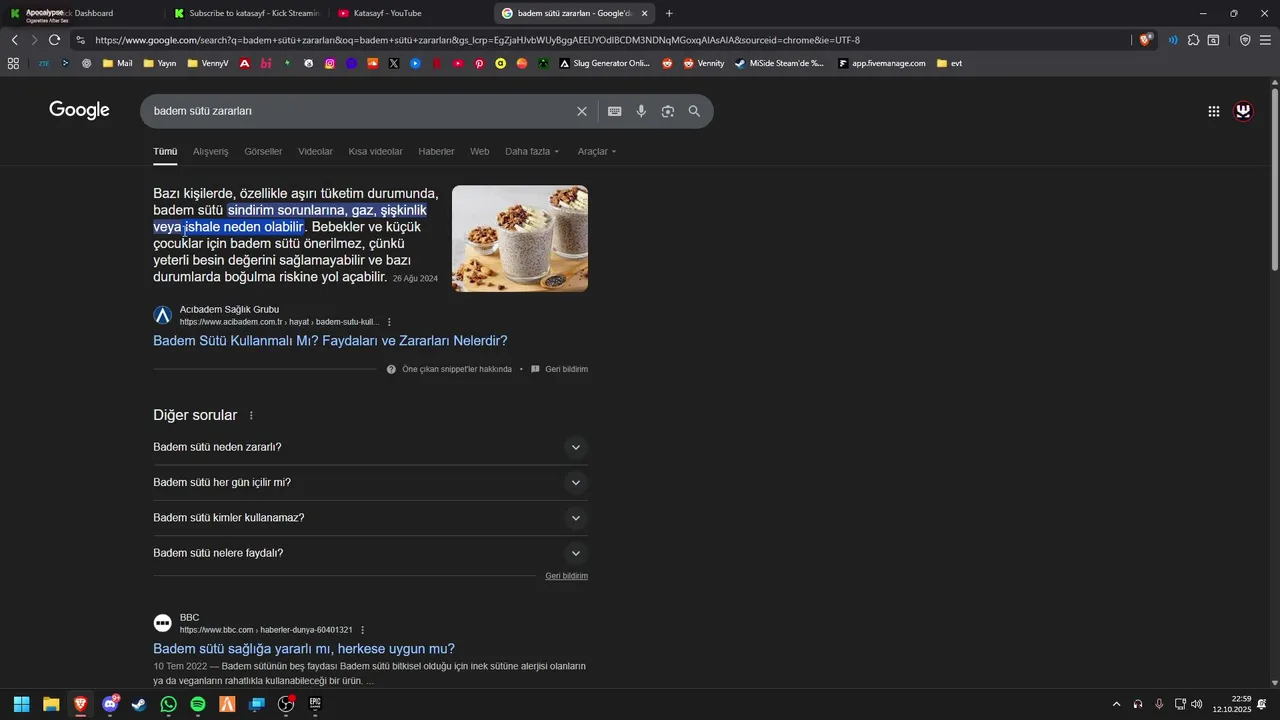Viewport: 1280px width, 720px height.
Task: Switch to the Alışveriş search tab
Action: (x=211, y=152)
